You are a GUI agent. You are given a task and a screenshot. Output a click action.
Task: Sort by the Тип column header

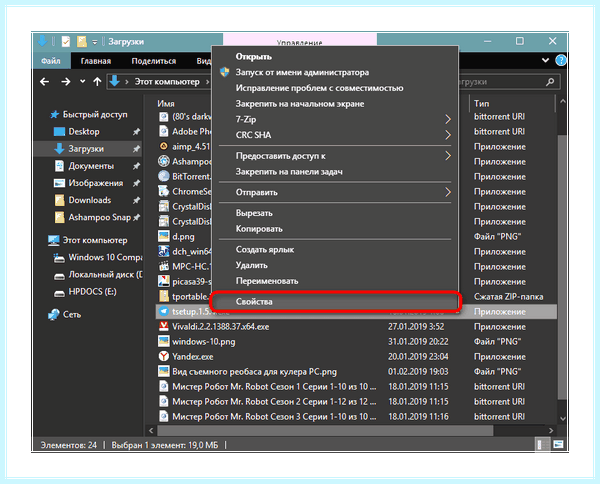click(x=481, y=104)
